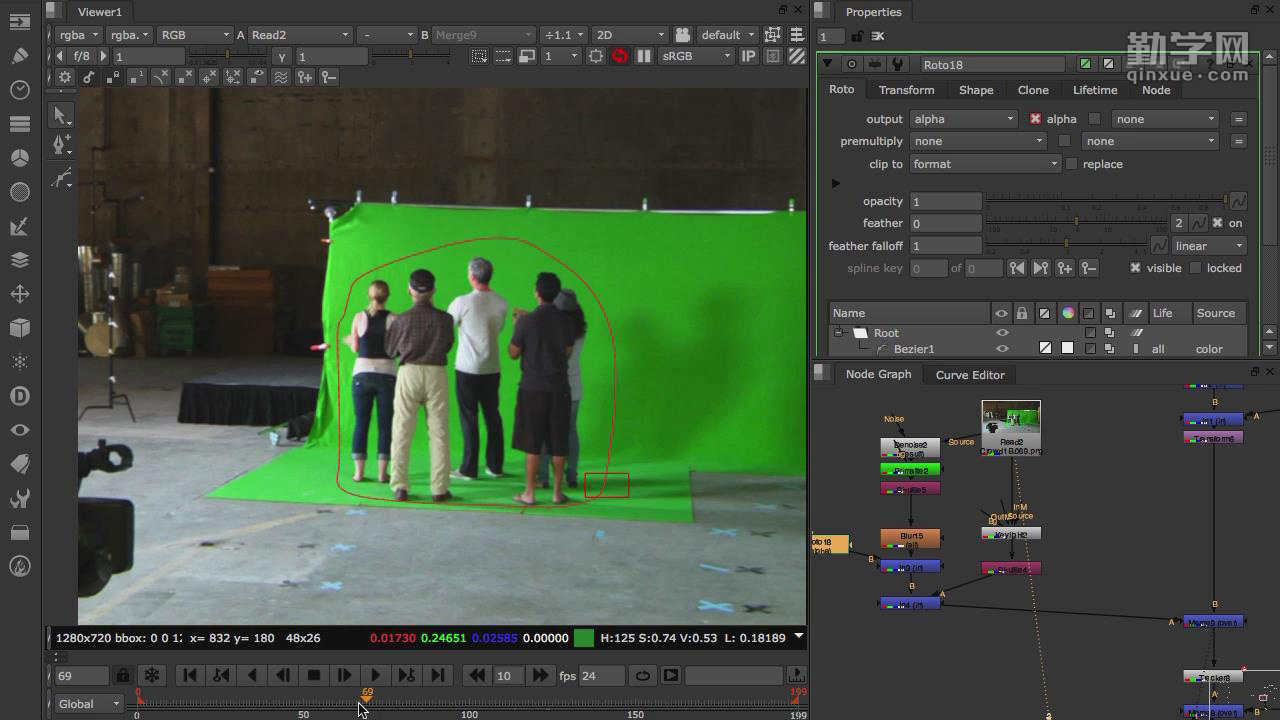Screen dimensions: 1280x720
Task: Open the clip to format dropdown
Action: click(984, 164)
